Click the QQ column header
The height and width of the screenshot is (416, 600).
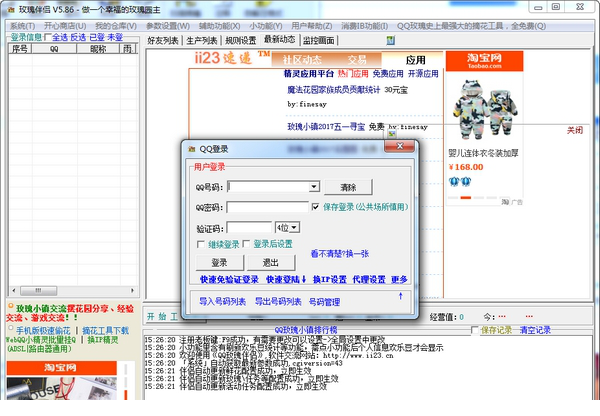[54, 49]
